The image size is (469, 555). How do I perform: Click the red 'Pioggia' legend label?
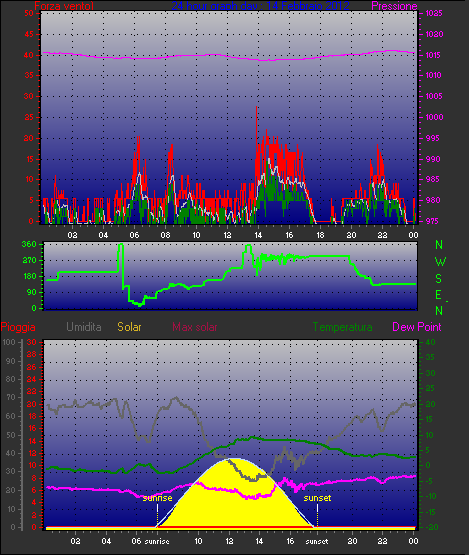coord(18,327)
